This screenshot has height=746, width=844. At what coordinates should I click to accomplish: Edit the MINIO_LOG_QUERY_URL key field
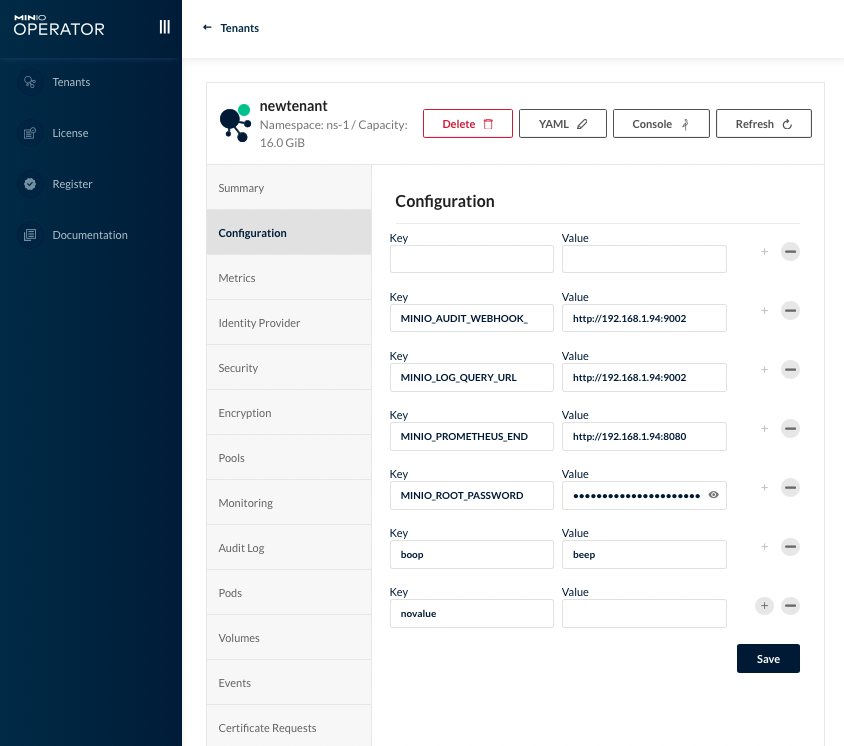472,377
